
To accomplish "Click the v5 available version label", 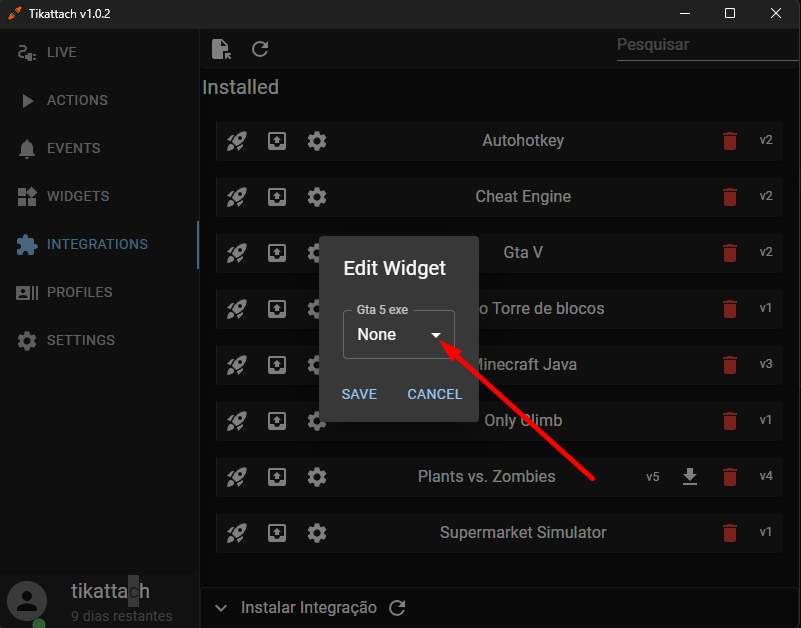I will pos(652,477).
